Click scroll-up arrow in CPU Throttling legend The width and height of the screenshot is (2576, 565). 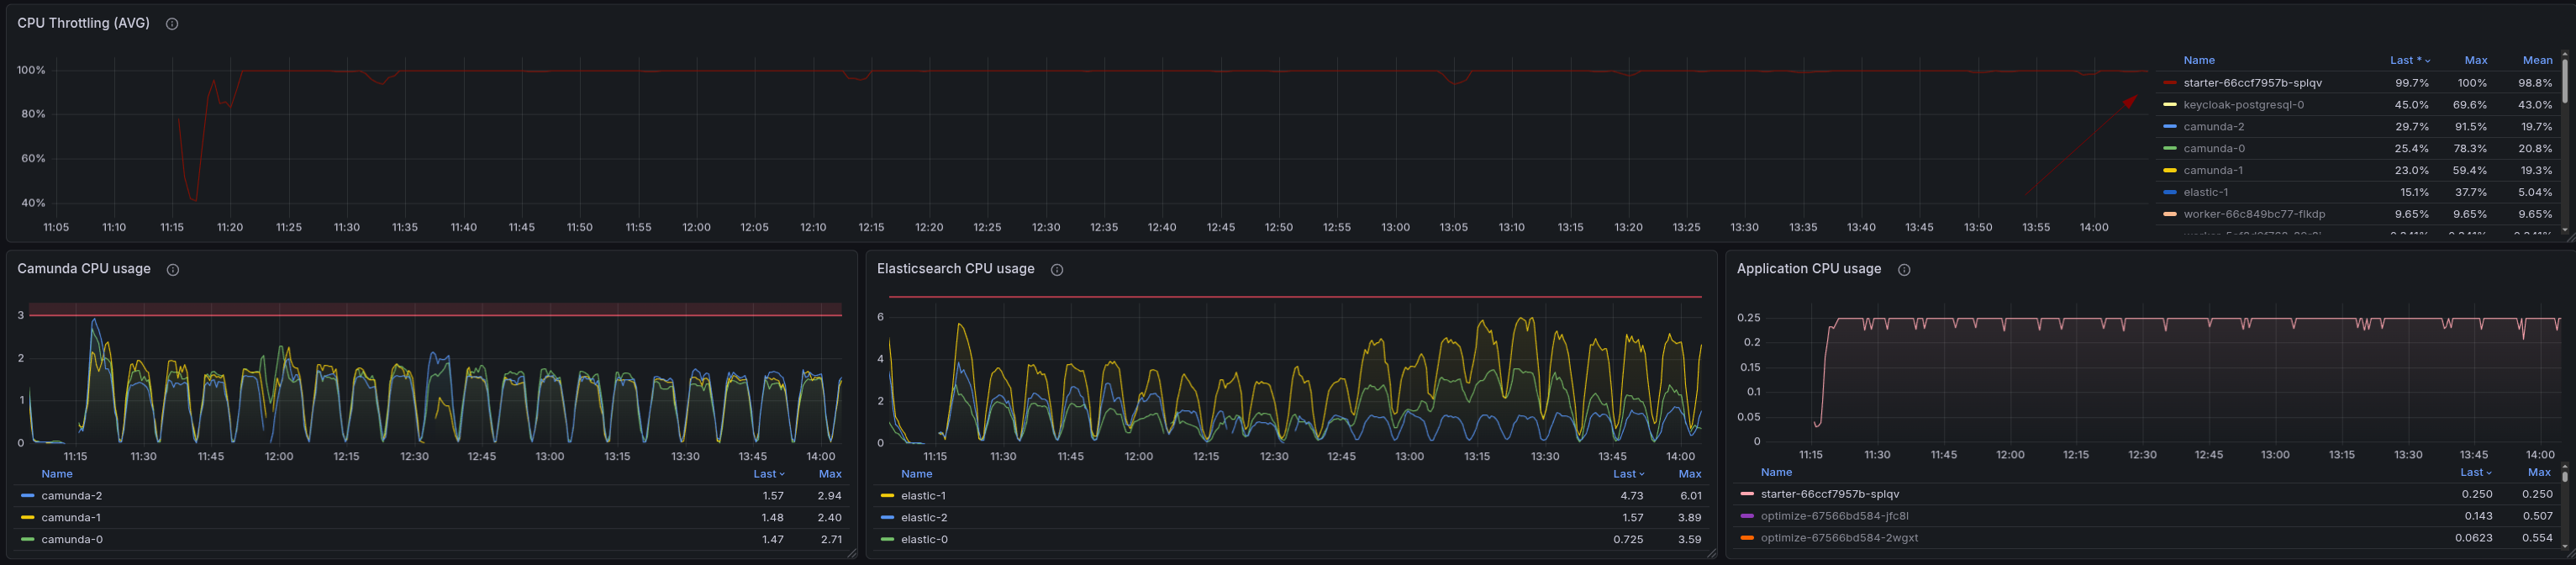(x=2565, y=55)
